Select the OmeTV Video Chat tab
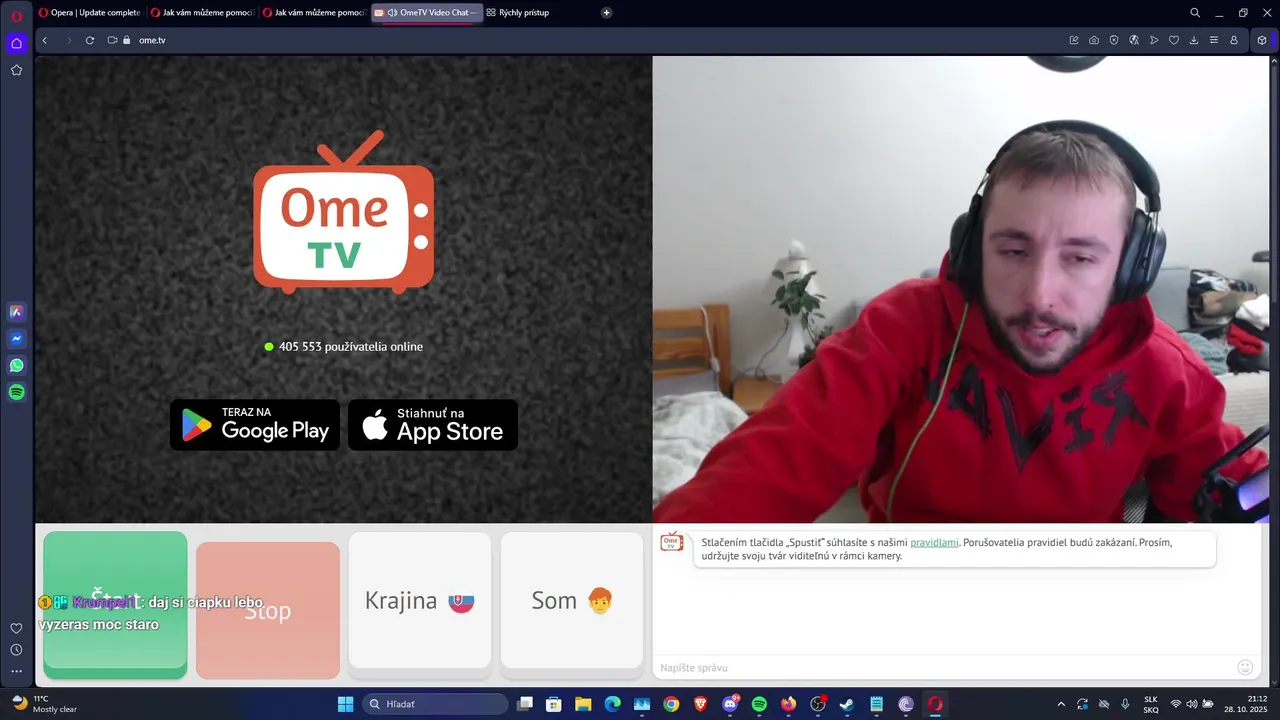Image resolution: width=1280 pixels, height=720 pixels. (x=427, y=13)
